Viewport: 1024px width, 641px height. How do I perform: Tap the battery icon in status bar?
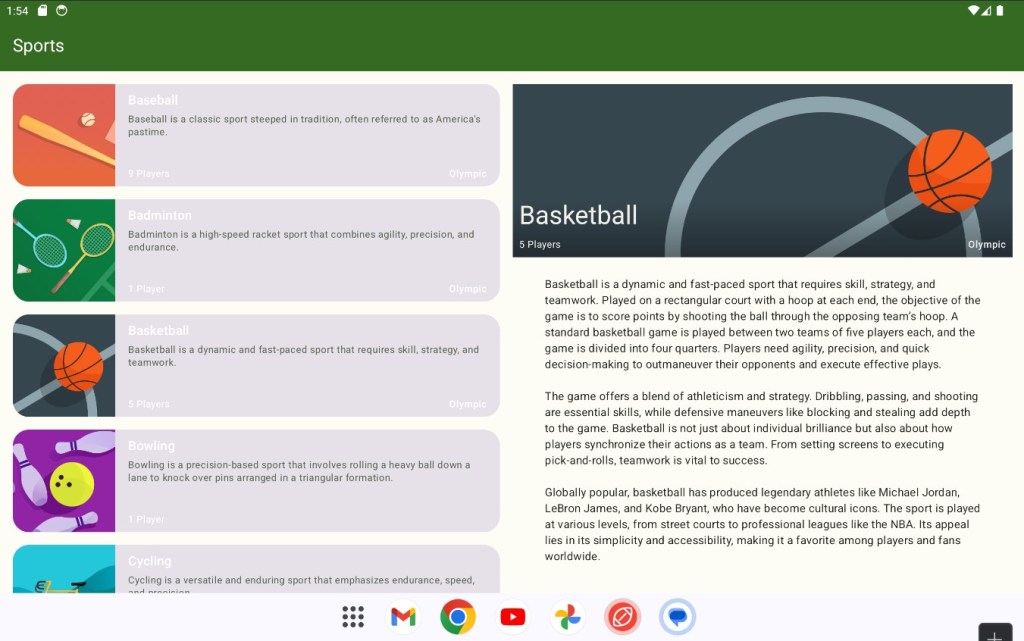[x=1003, y=10]
